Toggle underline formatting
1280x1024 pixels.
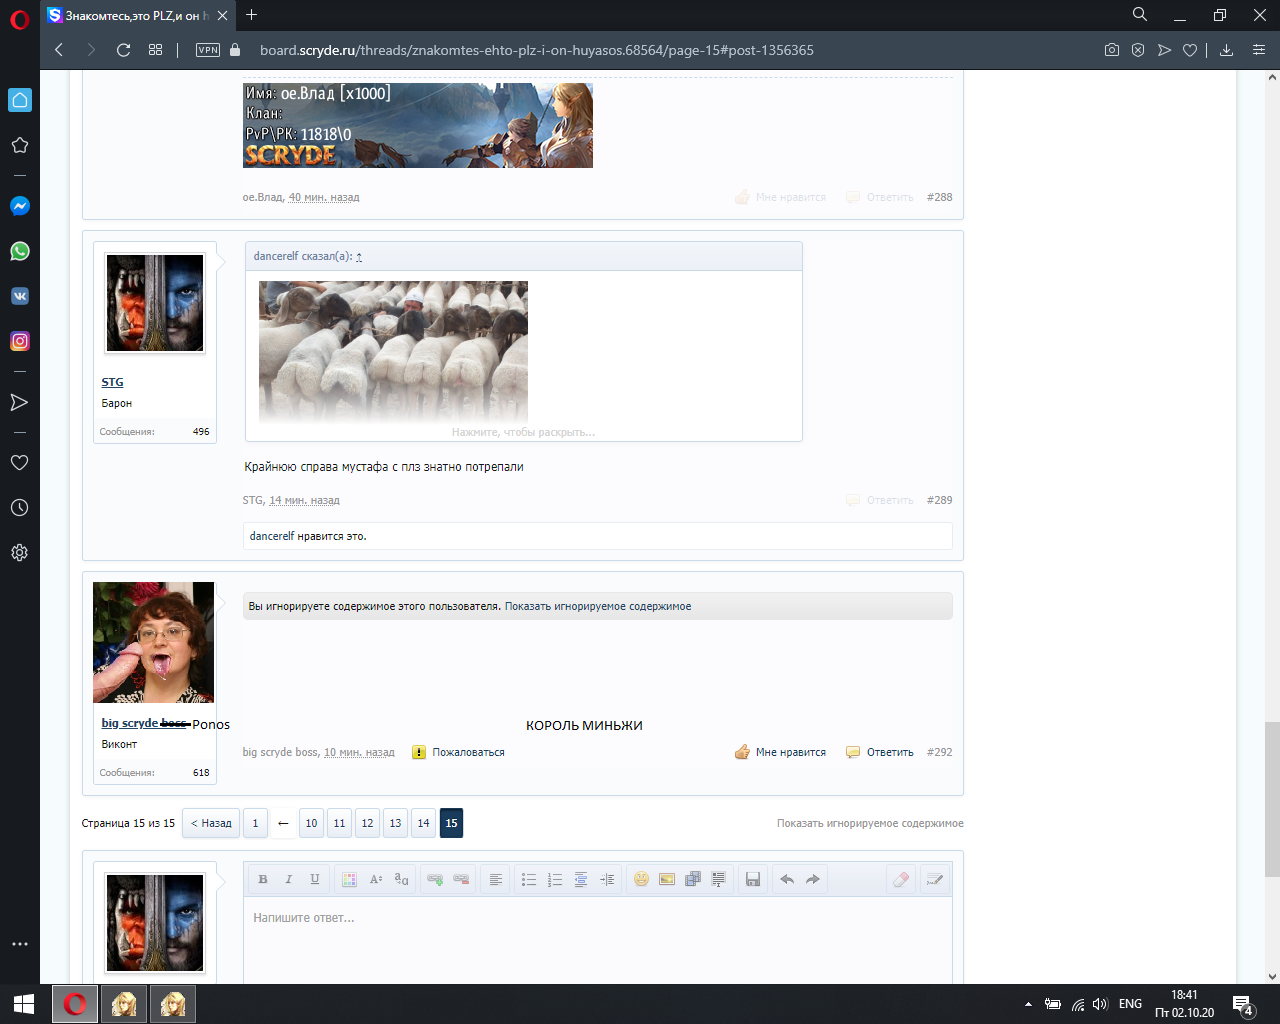point(313,879)
